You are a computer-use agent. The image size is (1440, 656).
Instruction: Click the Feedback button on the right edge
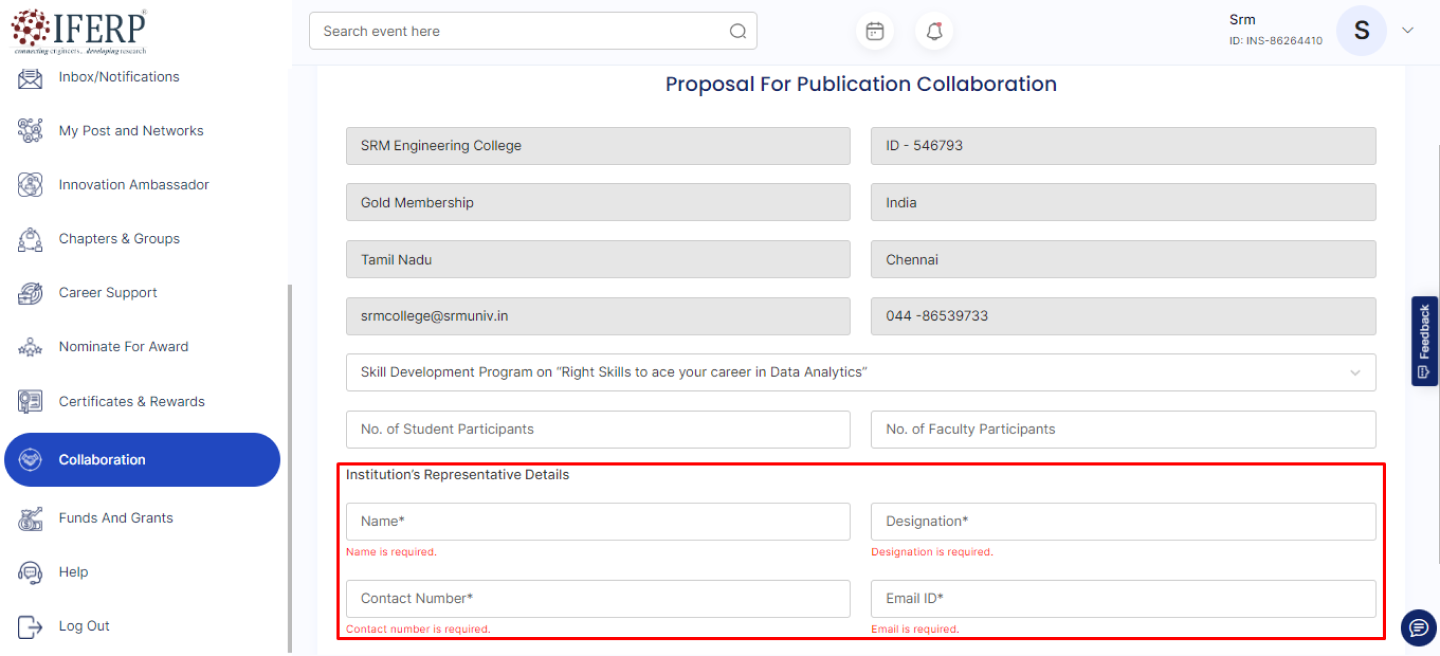[x=1424, y=341]
